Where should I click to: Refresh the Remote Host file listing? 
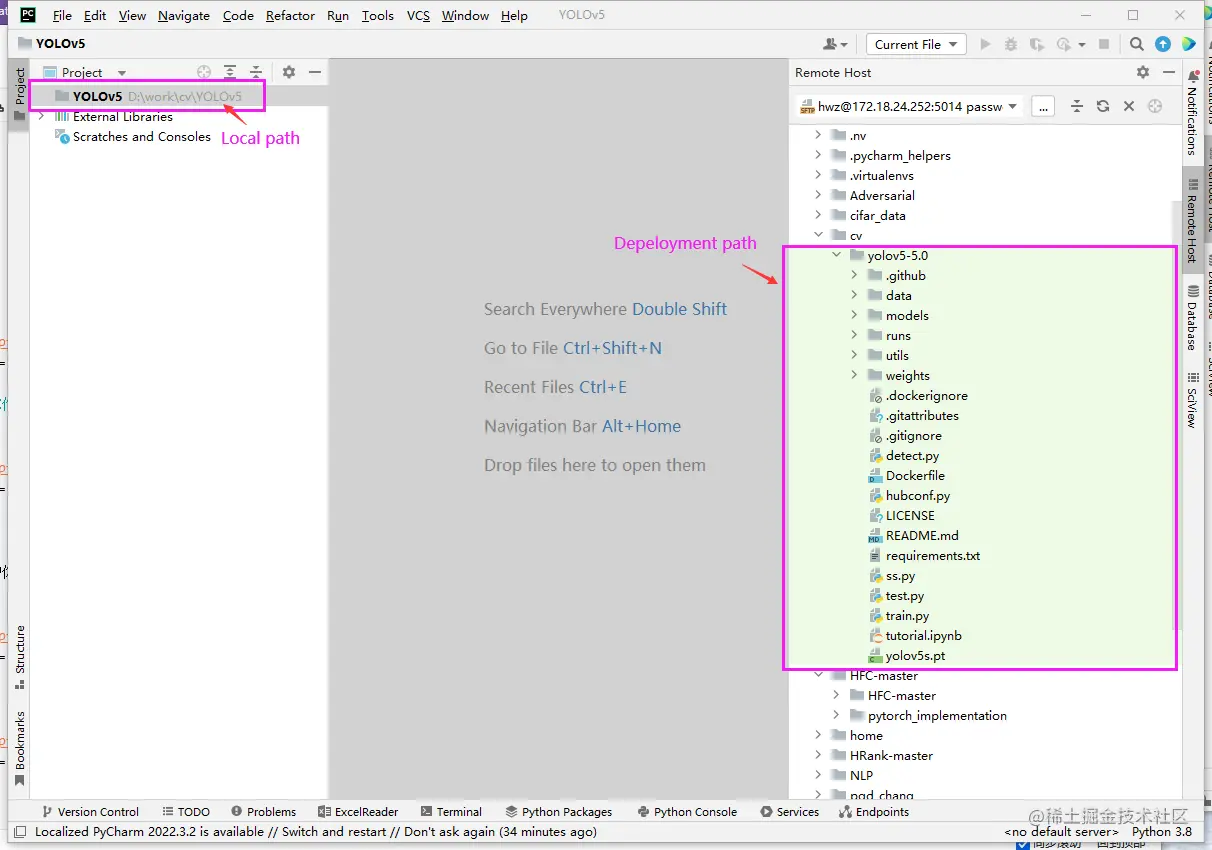pos(1103,106)
